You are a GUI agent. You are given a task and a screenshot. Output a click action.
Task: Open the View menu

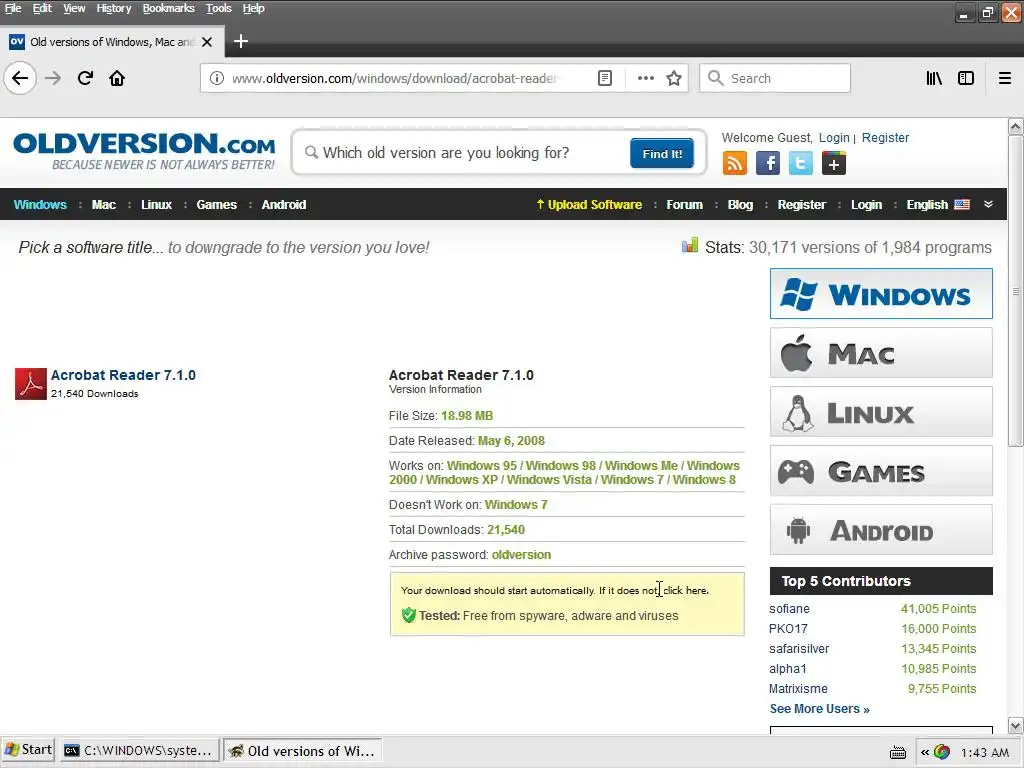click(74, 8)
